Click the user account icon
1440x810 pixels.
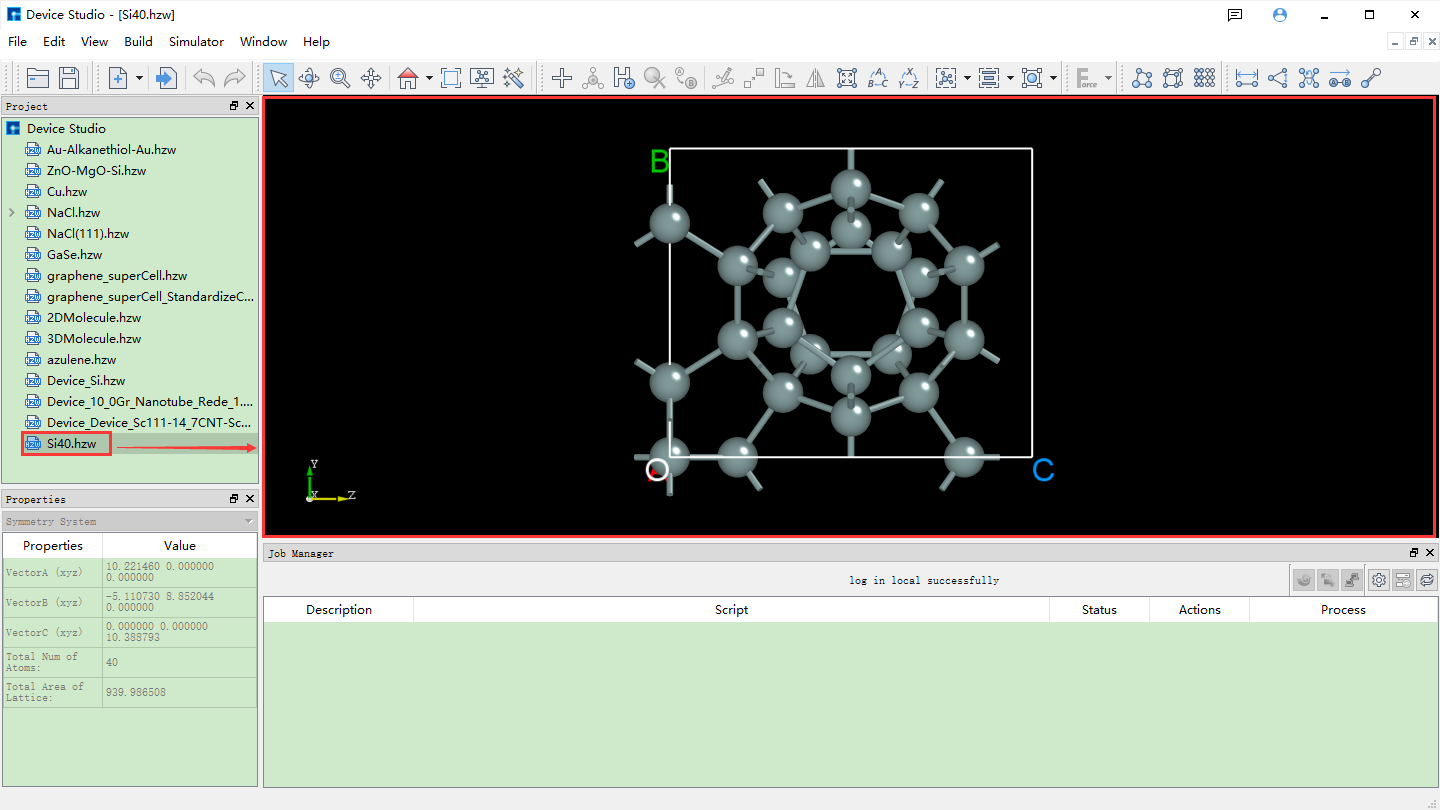pos(1280,15)
